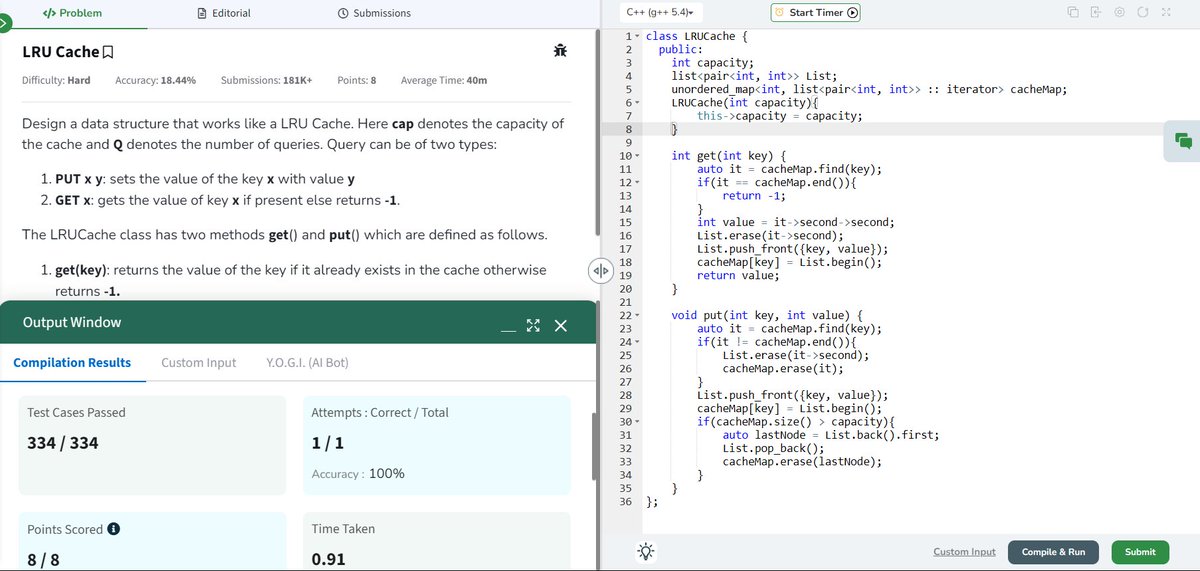
Task: Switch to the Editorial tab
Action: (223, 13)
